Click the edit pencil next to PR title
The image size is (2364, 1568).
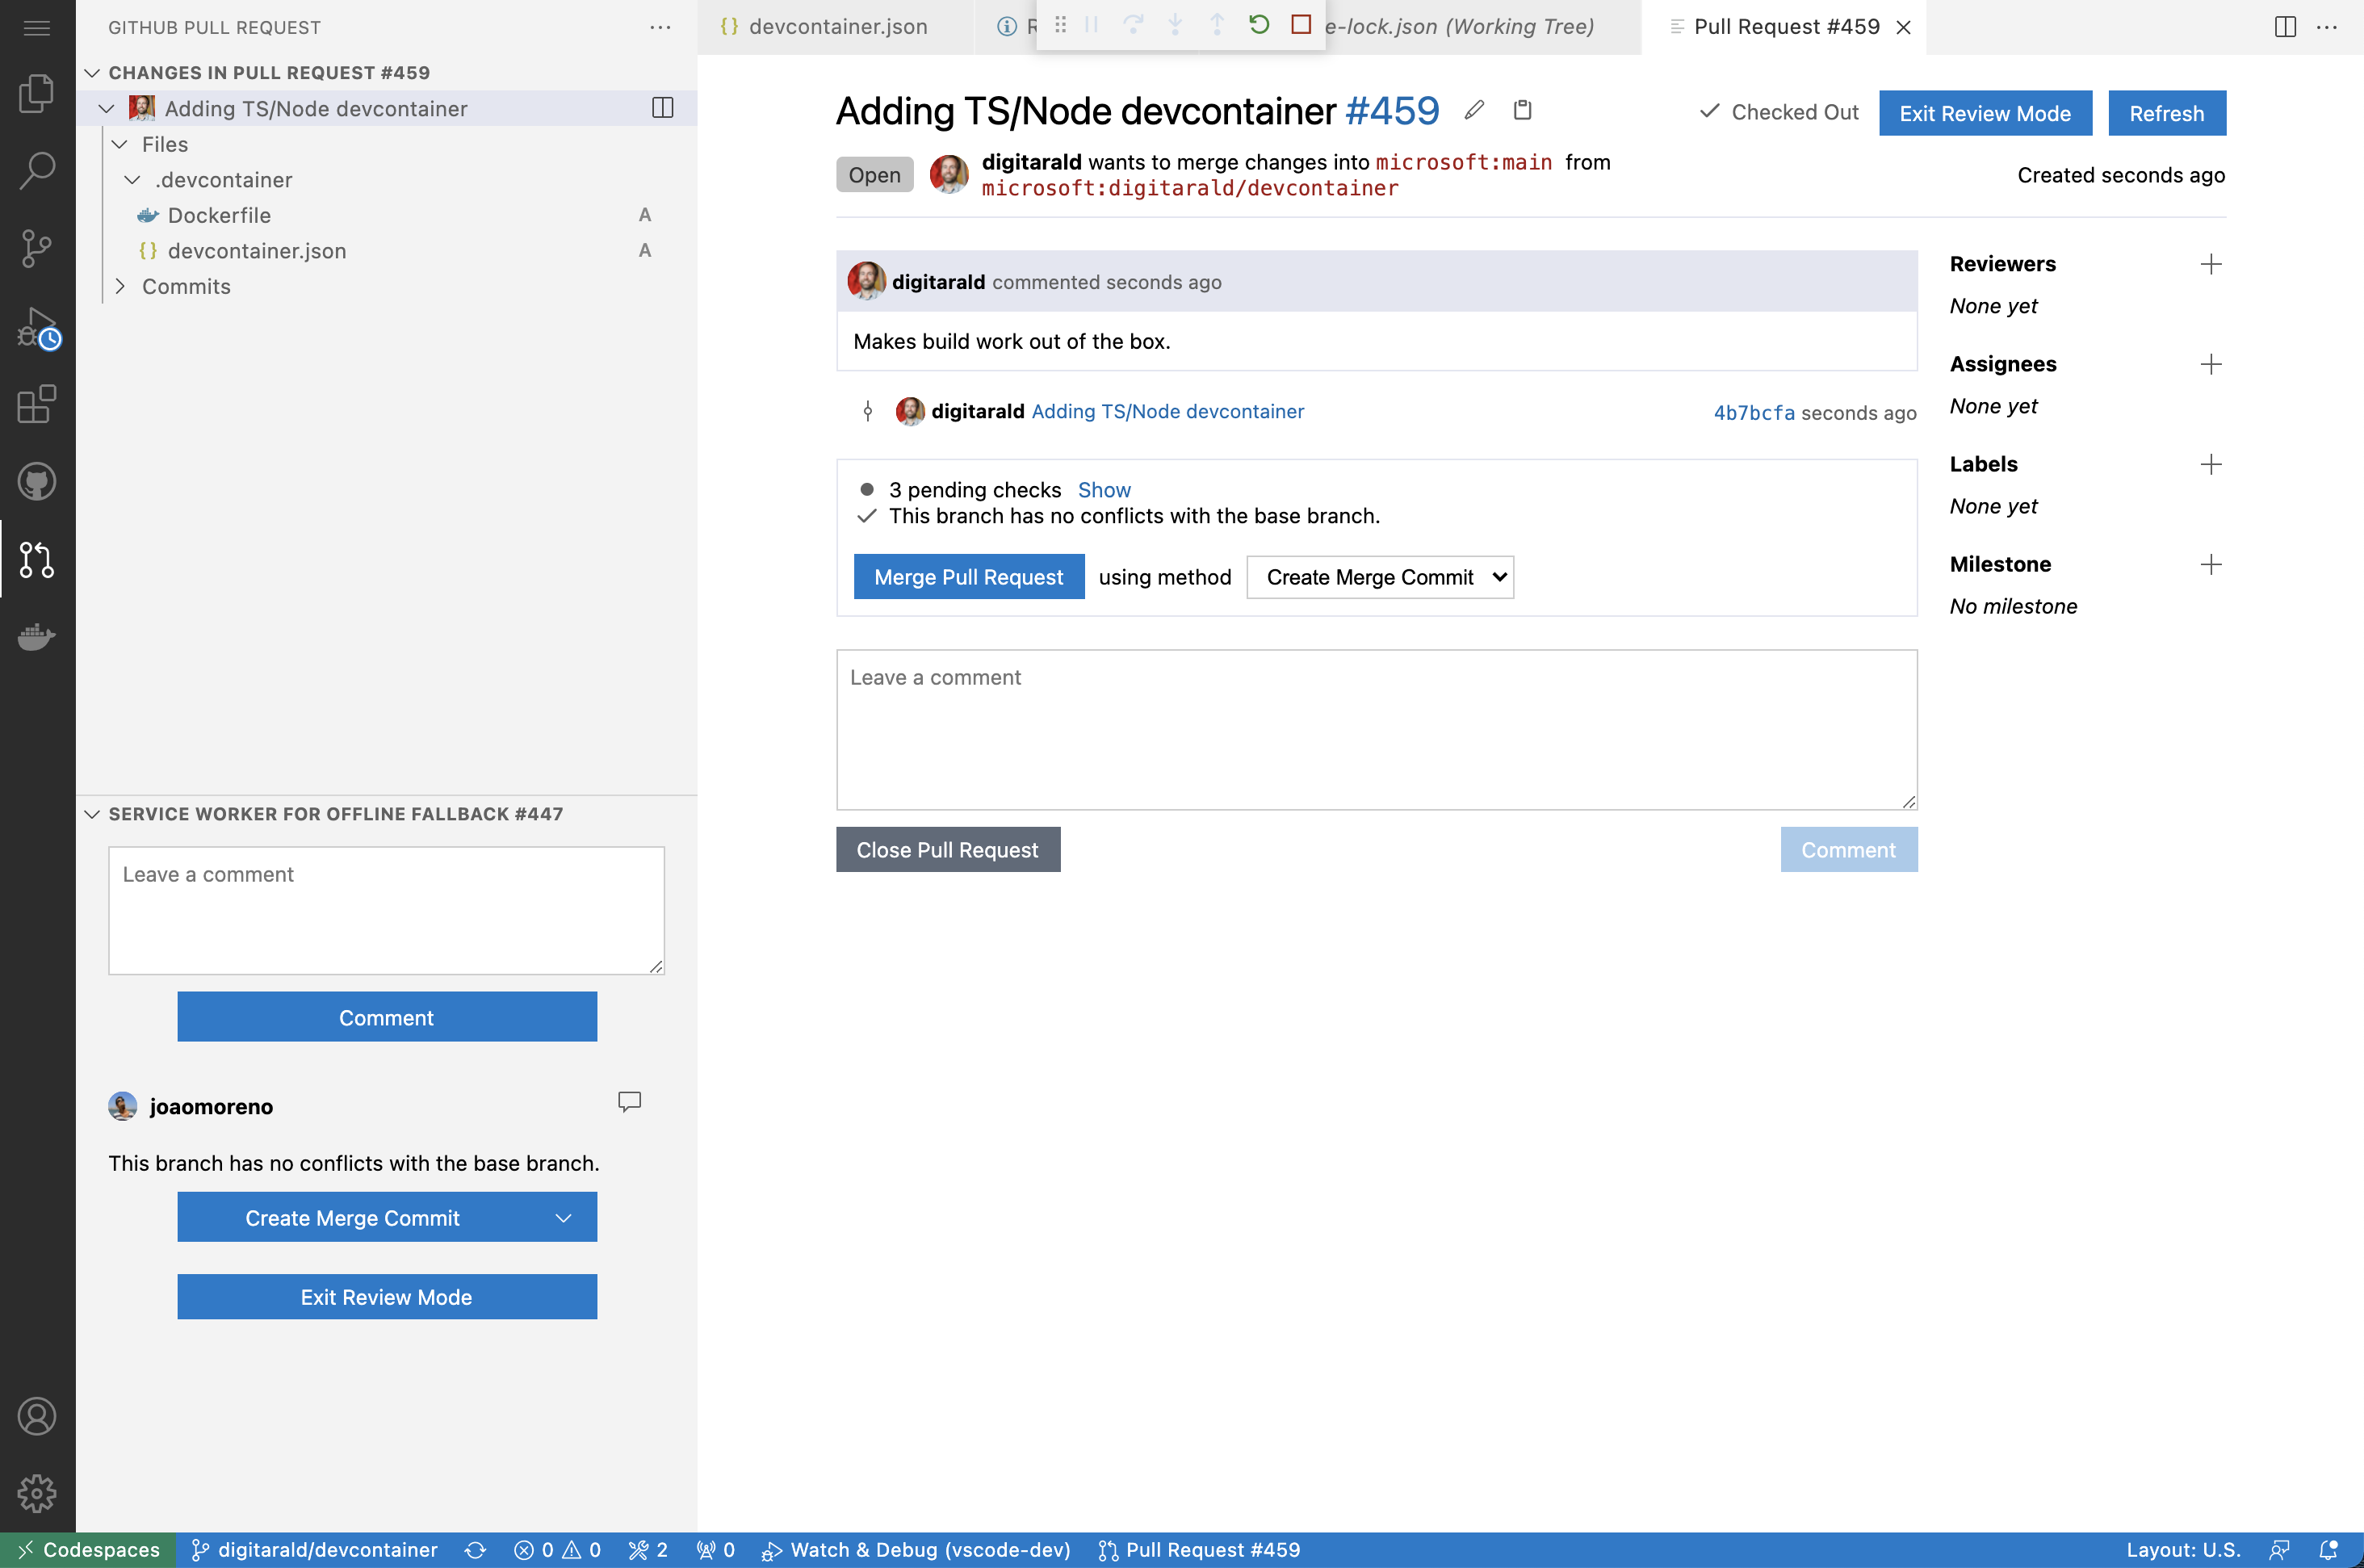(1474, 110)
